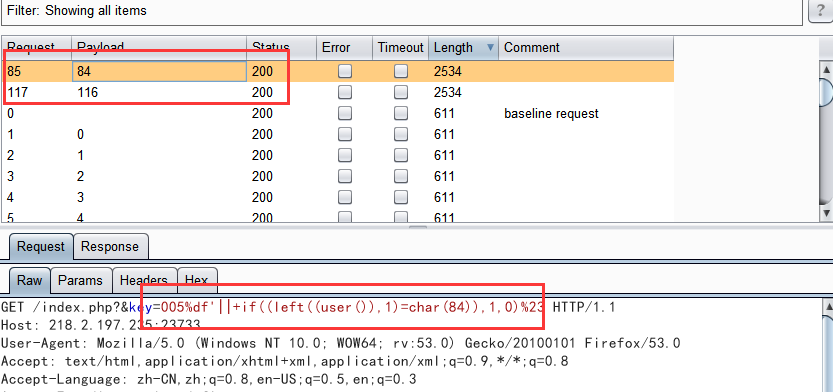Toggle Timeout checkbox for request 1
Viewport: 833px width, 392px height.
[x=401, y=134]
